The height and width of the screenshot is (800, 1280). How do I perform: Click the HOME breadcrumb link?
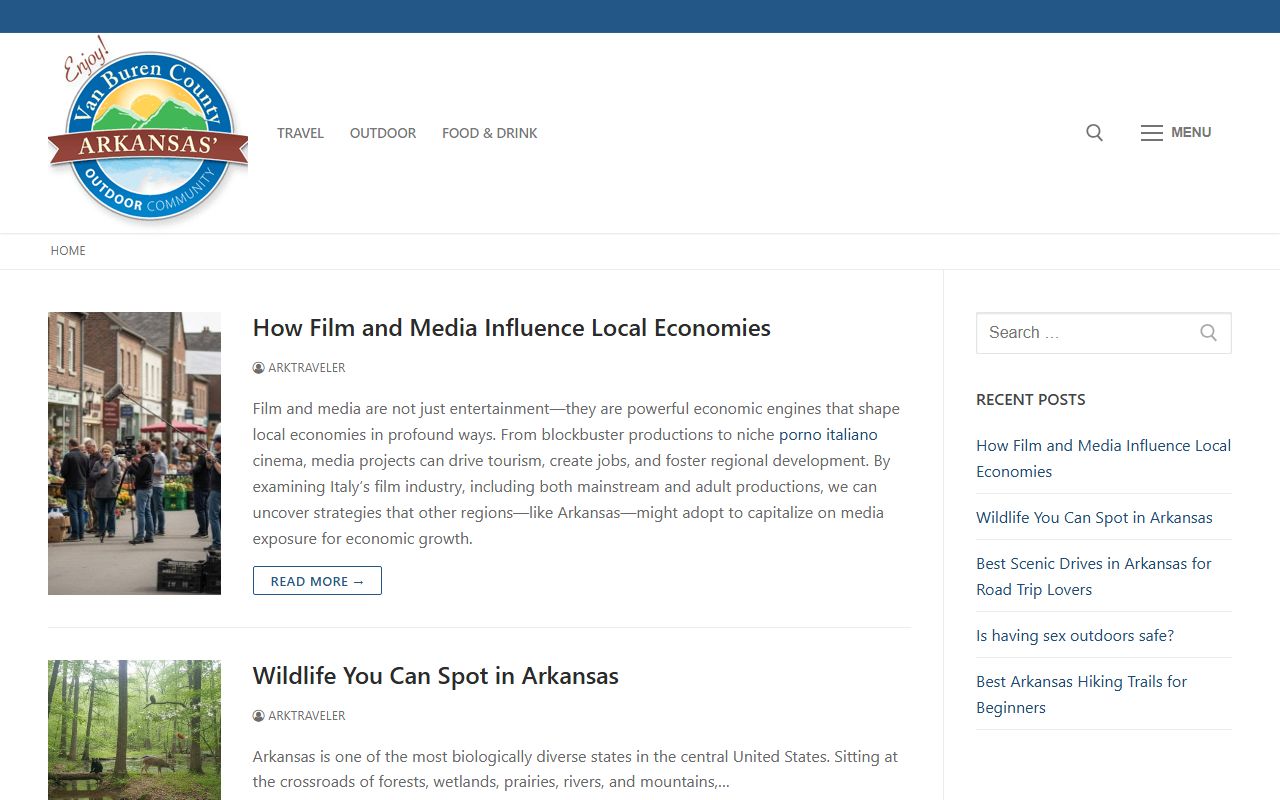tap(68, 251)
